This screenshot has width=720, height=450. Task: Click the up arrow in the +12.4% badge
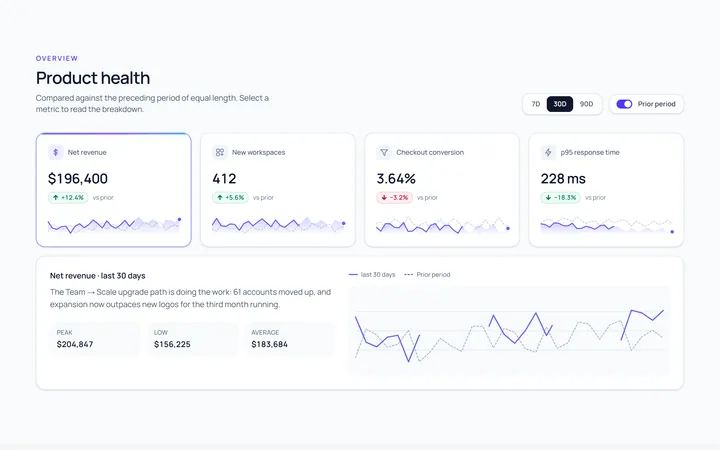click(56, 198)
